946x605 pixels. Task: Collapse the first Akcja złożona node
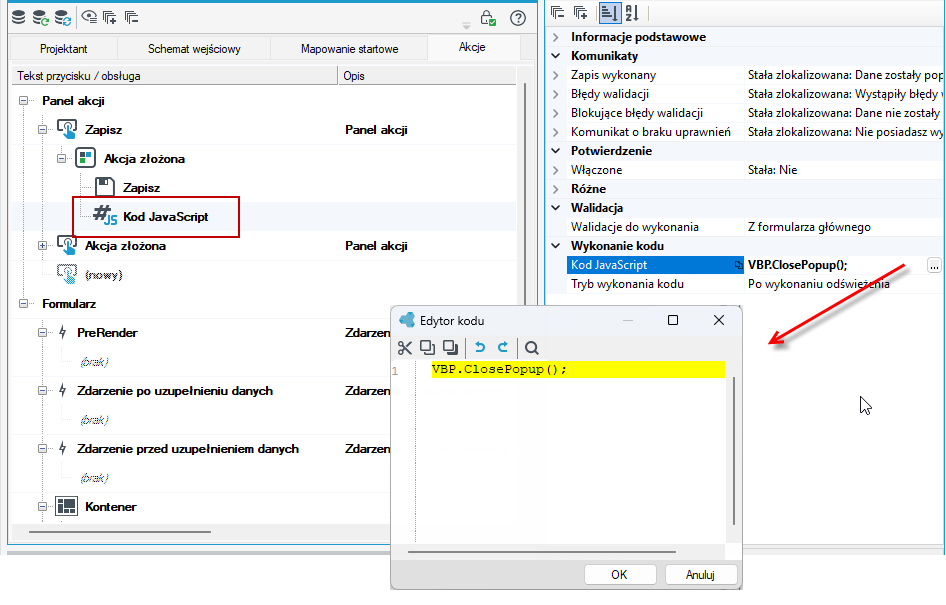62,159
